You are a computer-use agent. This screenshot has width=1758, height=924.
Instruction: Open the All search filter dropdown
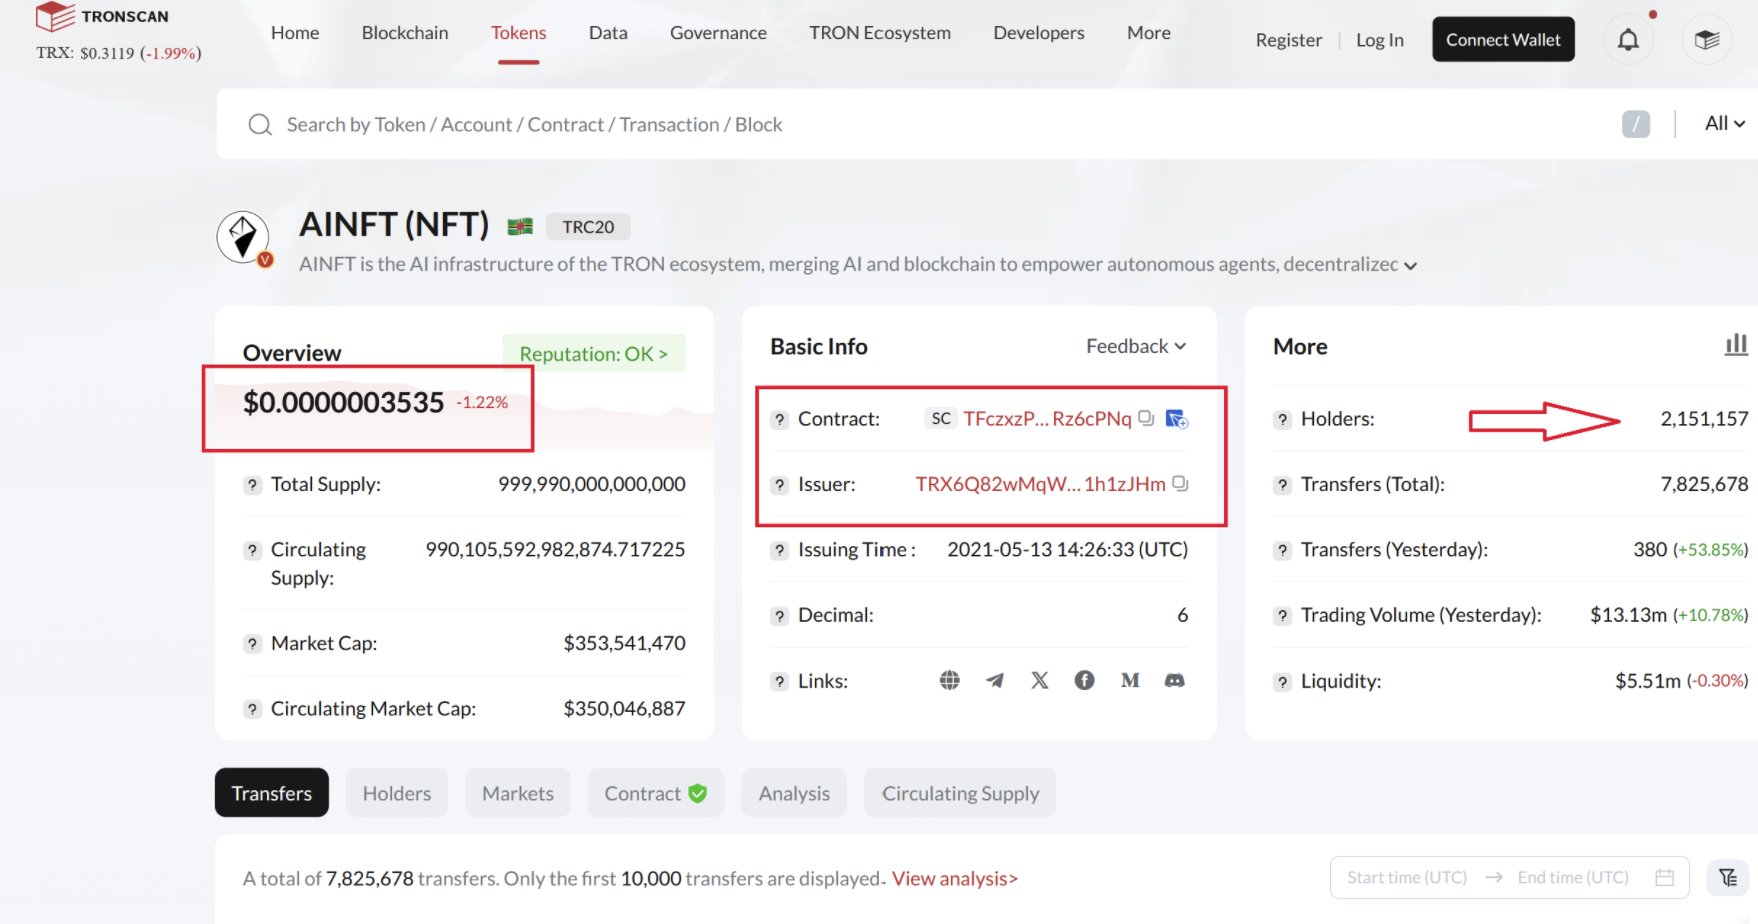pos(1724,123)
